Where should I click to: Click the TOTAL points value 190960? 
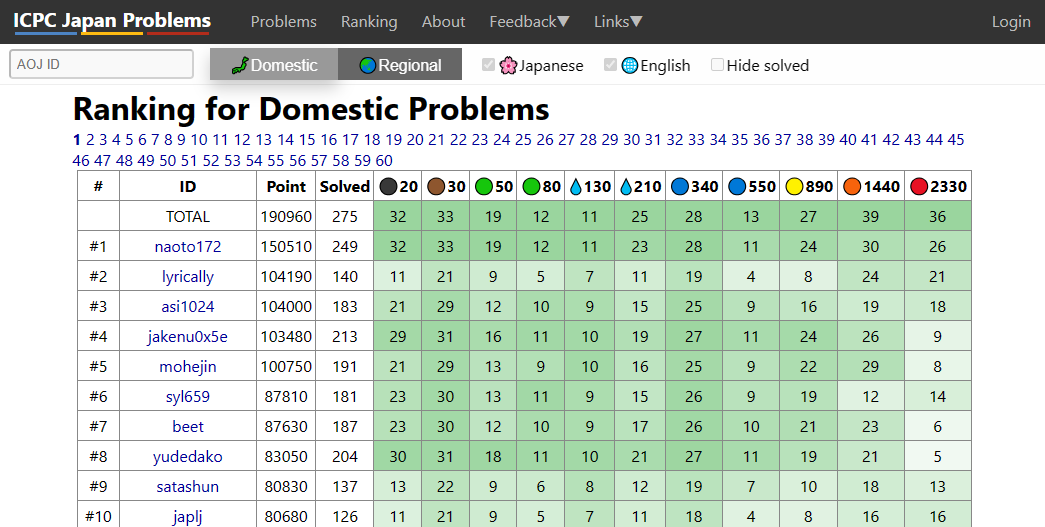click(286, 217)
